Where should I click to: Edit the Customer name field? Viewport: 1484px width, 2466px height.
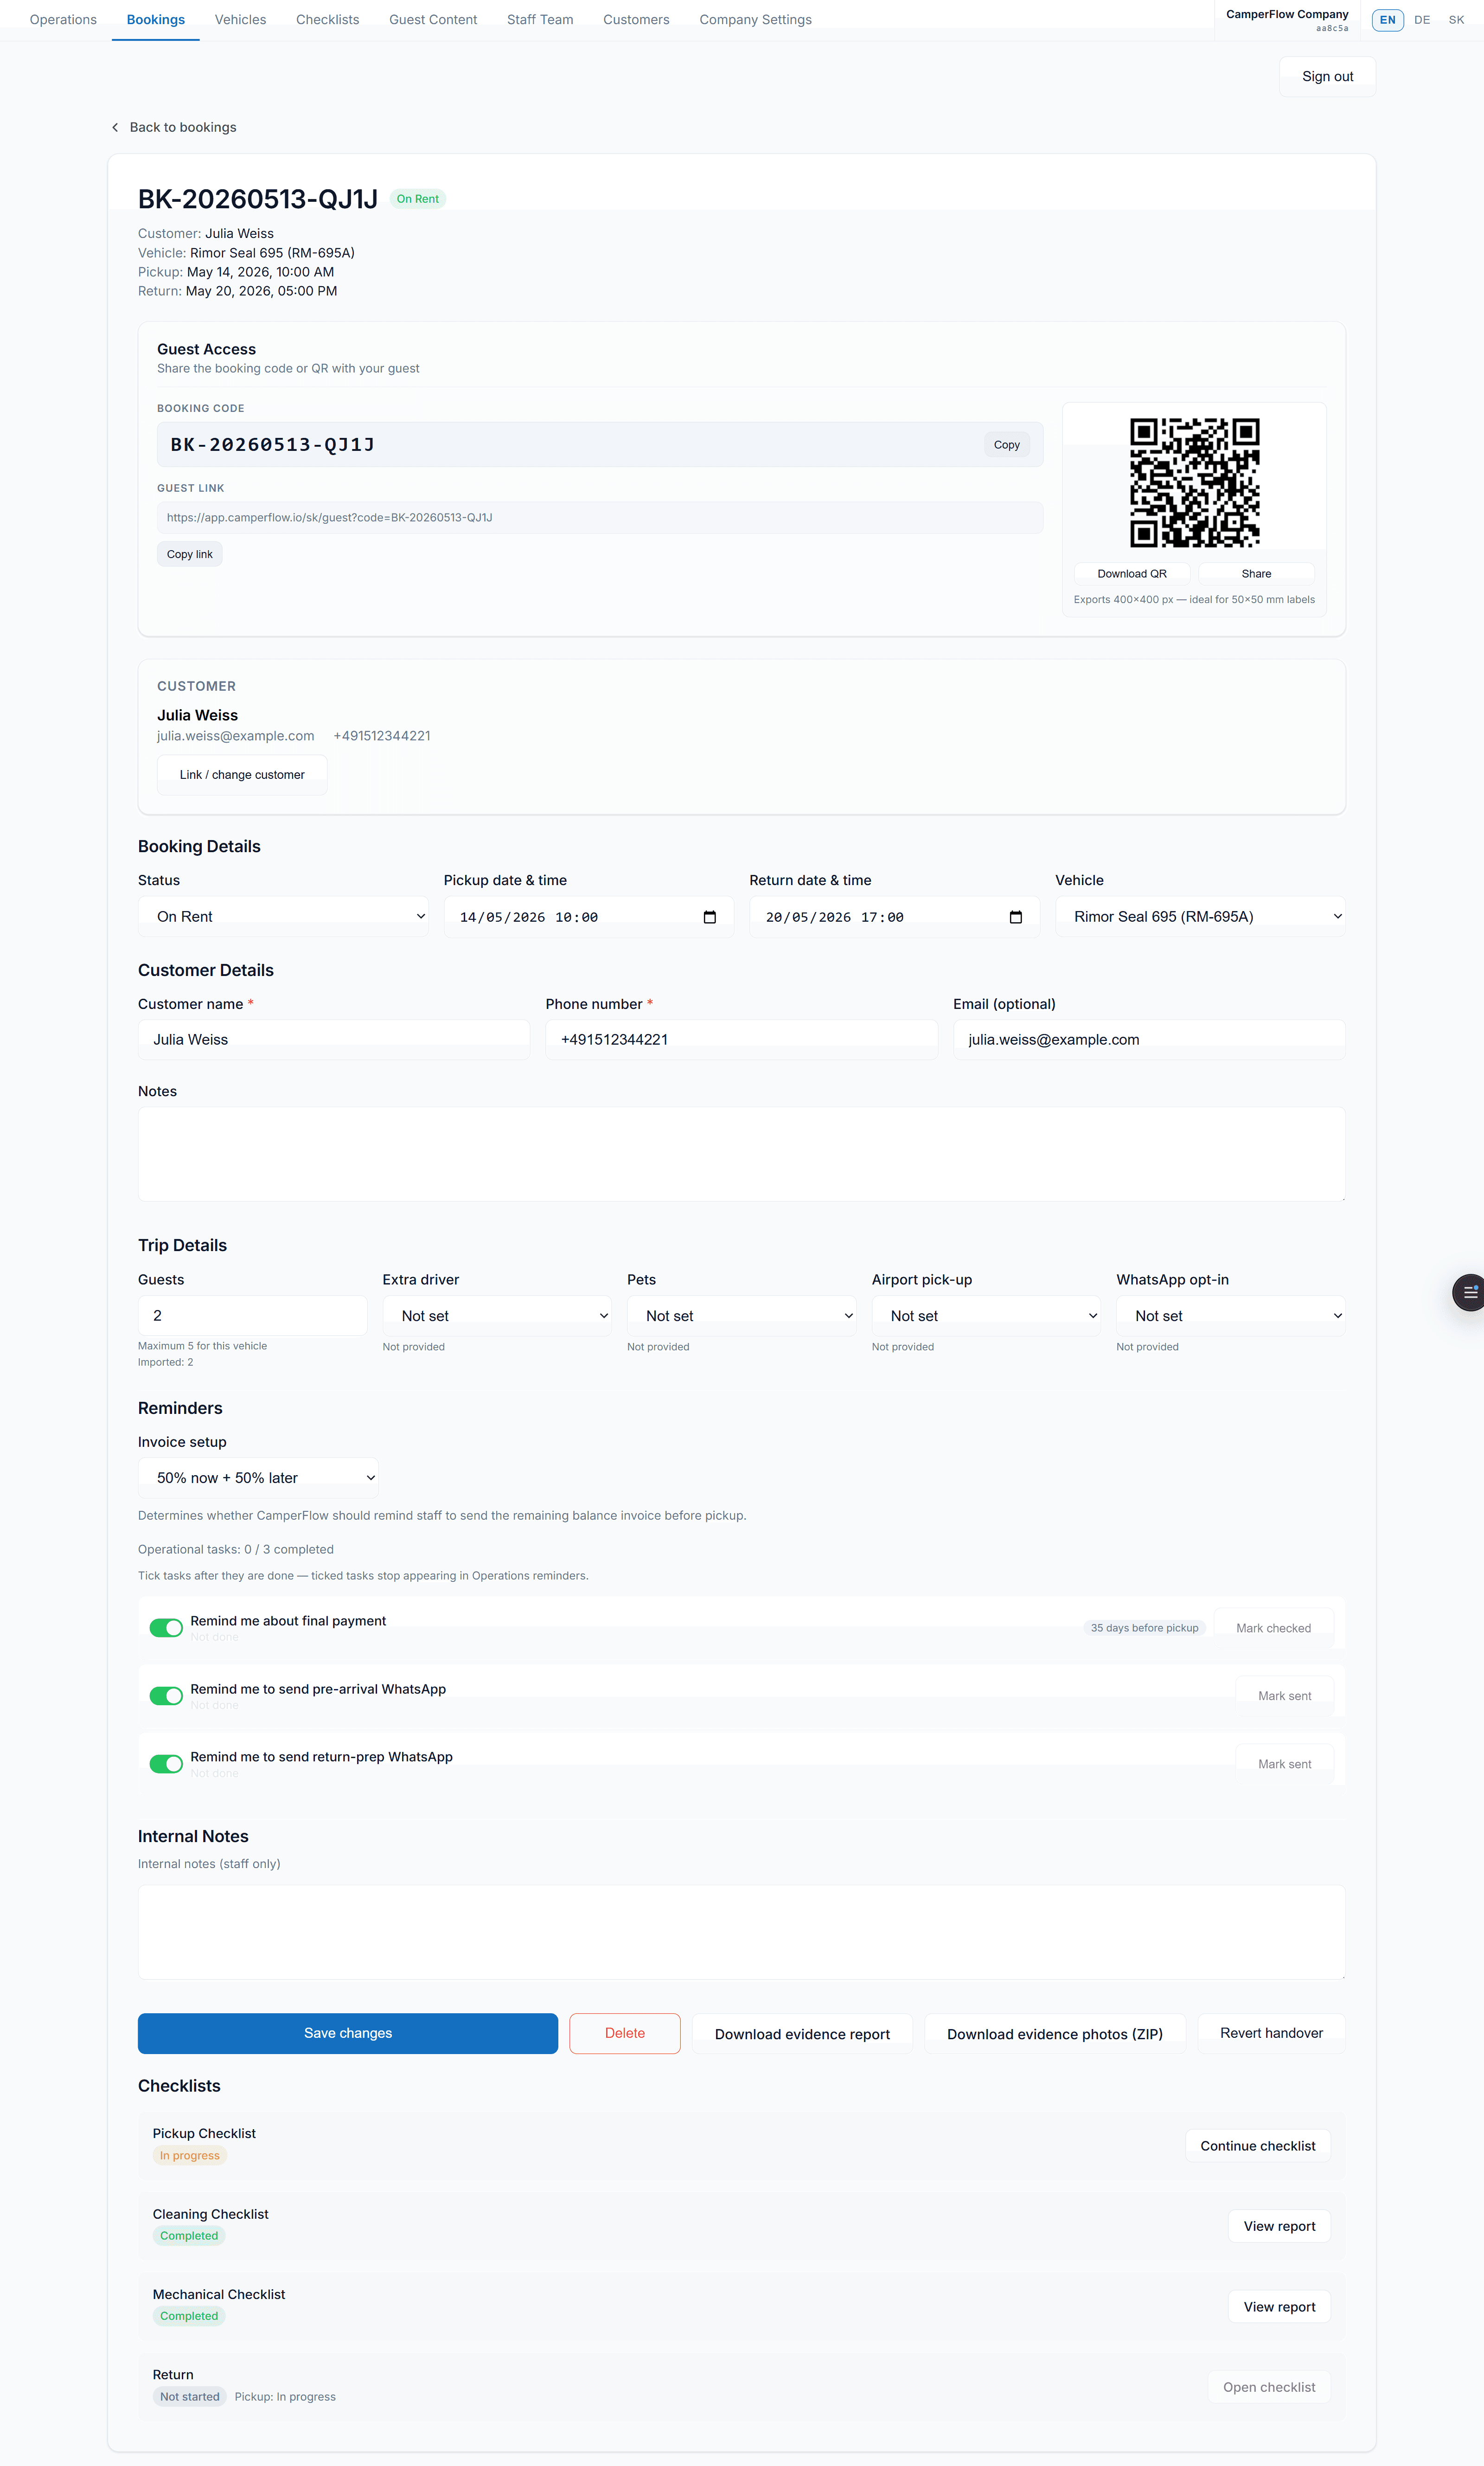[334, 1040]
